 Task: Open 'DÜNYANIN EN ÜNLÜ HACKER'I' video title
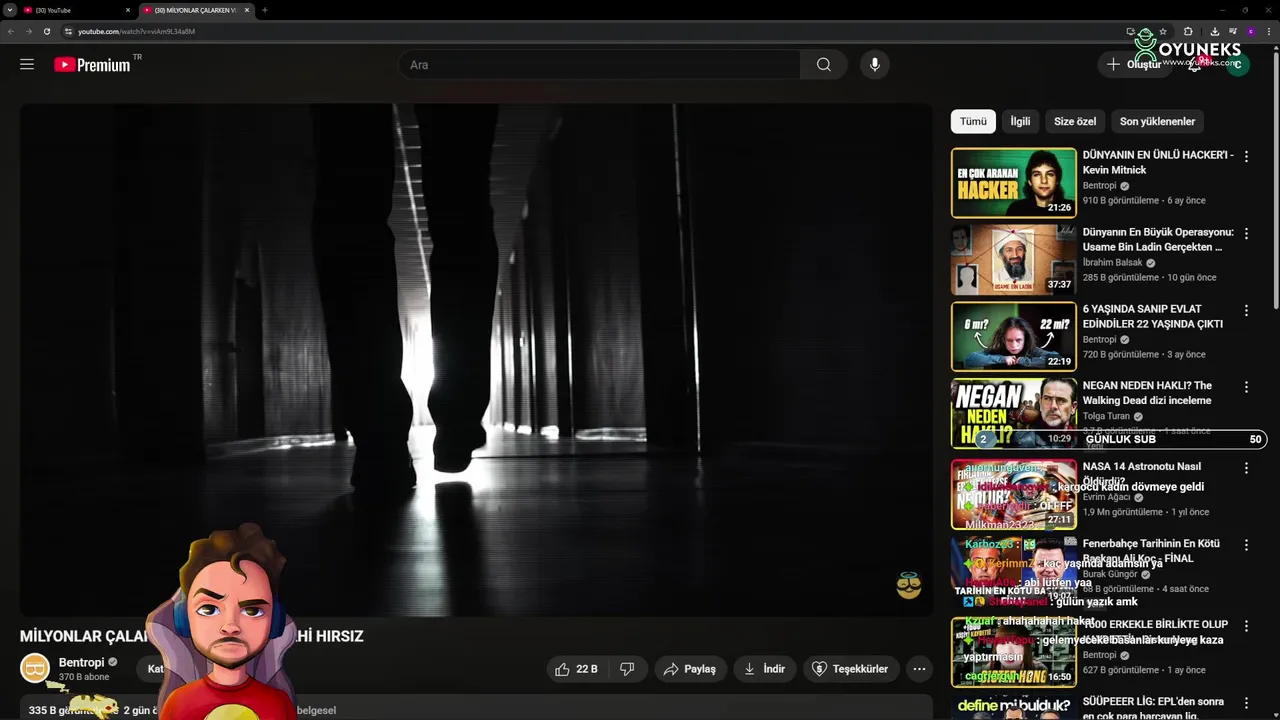pyautogui.click(x=1158, y=163)
